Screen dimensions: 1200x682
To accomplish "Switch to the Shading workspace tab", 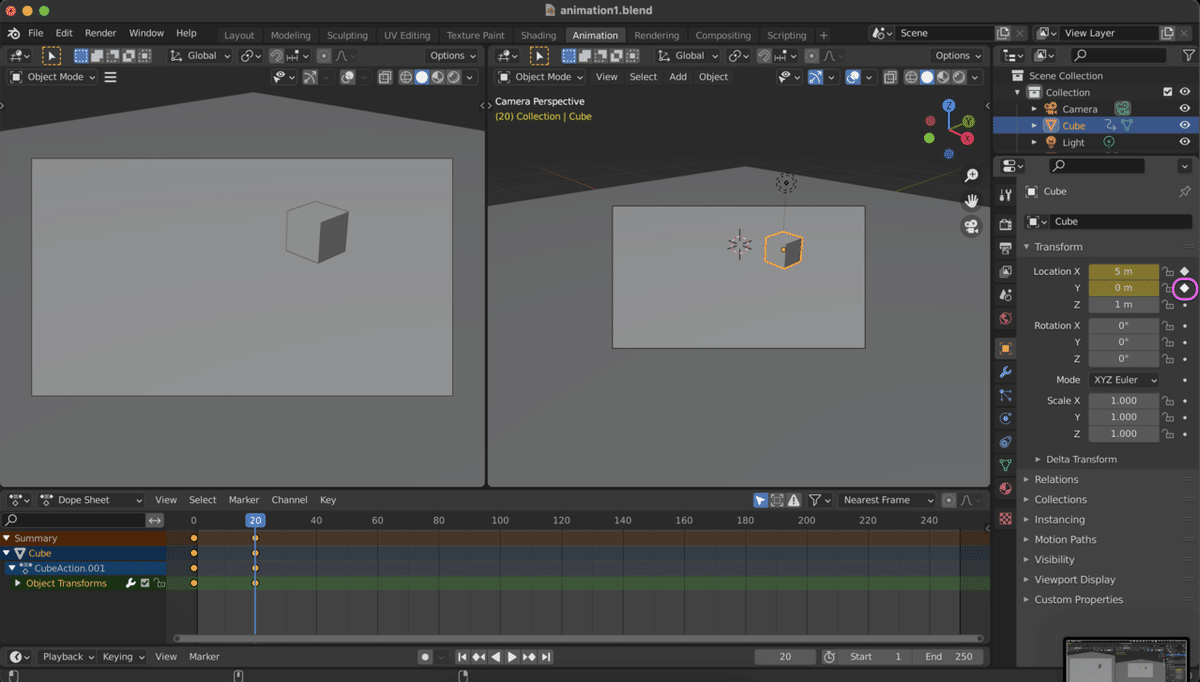I will pyautogui.click(x=538, y=35).
